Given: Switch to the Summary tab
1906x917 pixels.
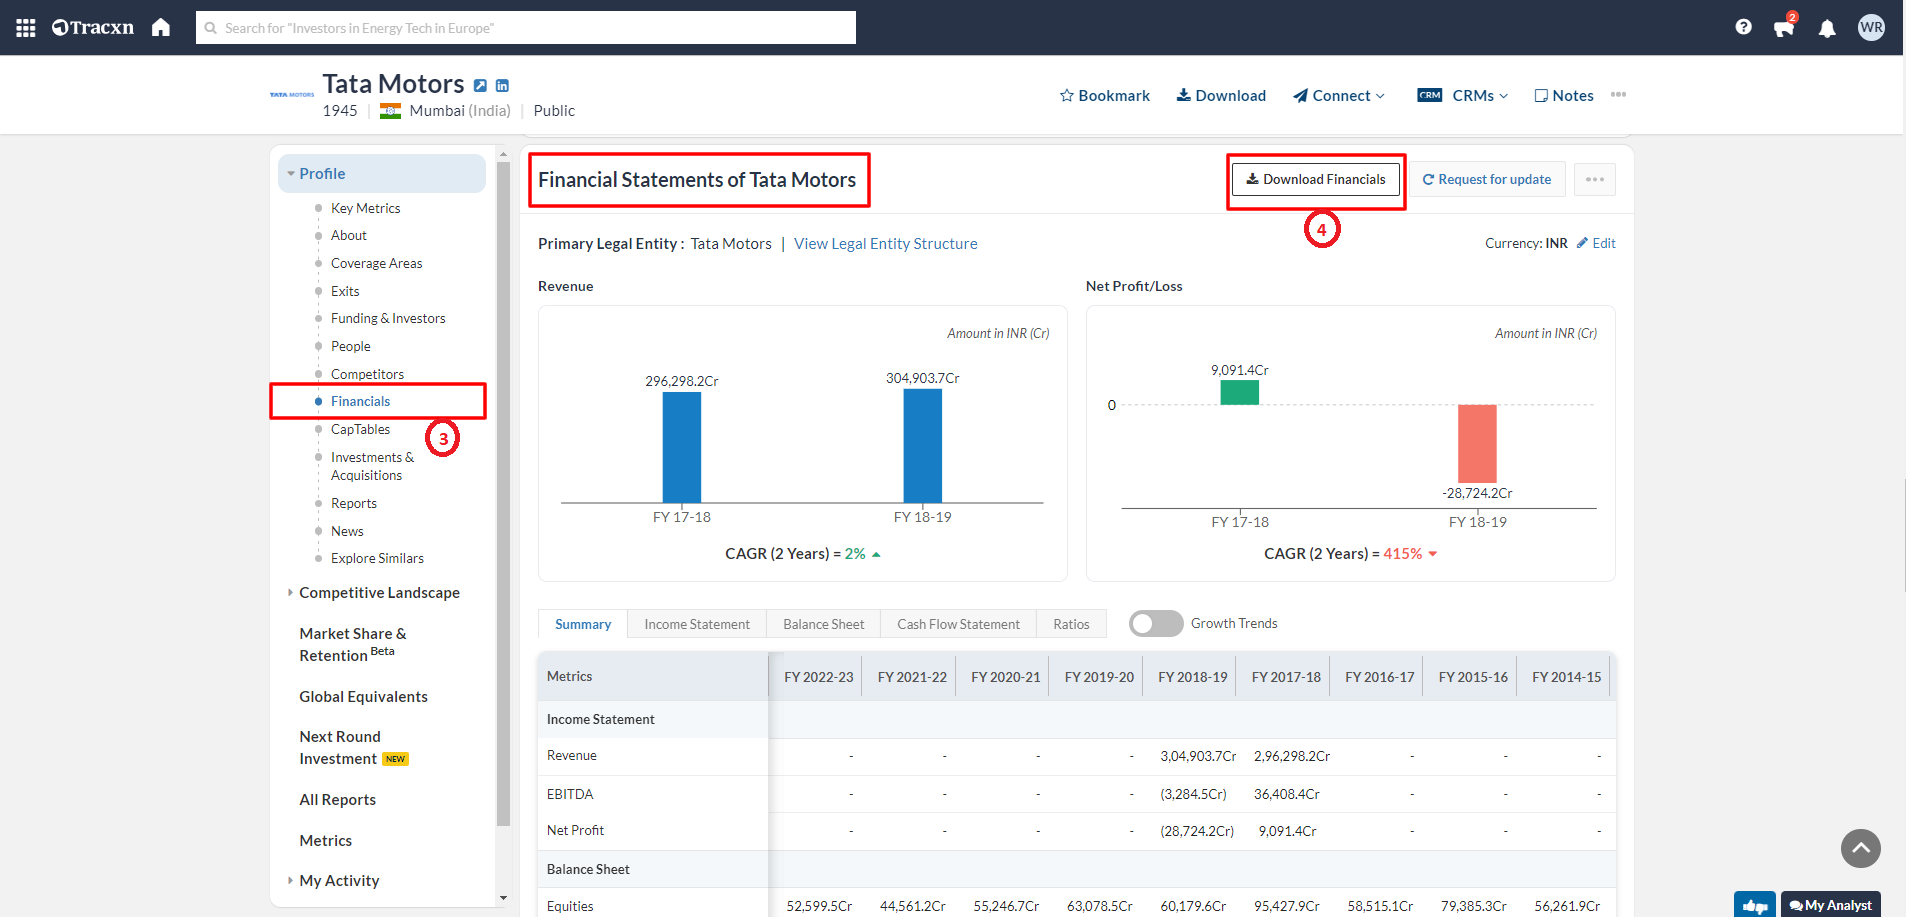Looking at the screenshot, I should [x=583, y=624].
